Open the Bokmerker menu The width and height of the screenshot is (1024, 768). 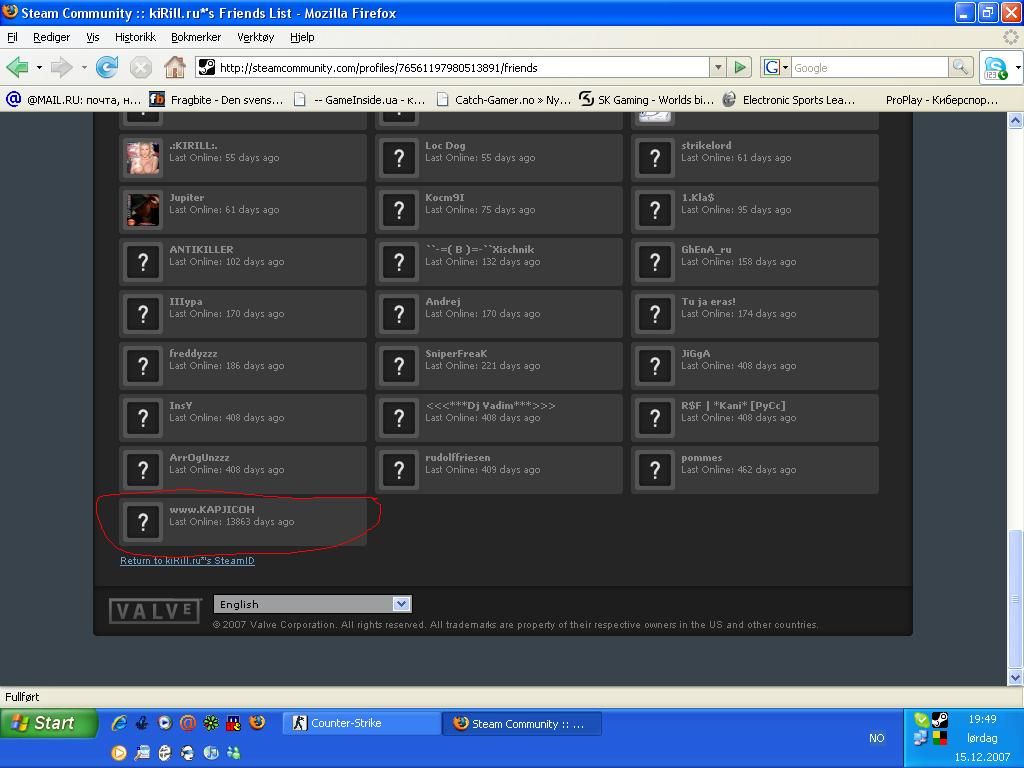tap(196, 37)
